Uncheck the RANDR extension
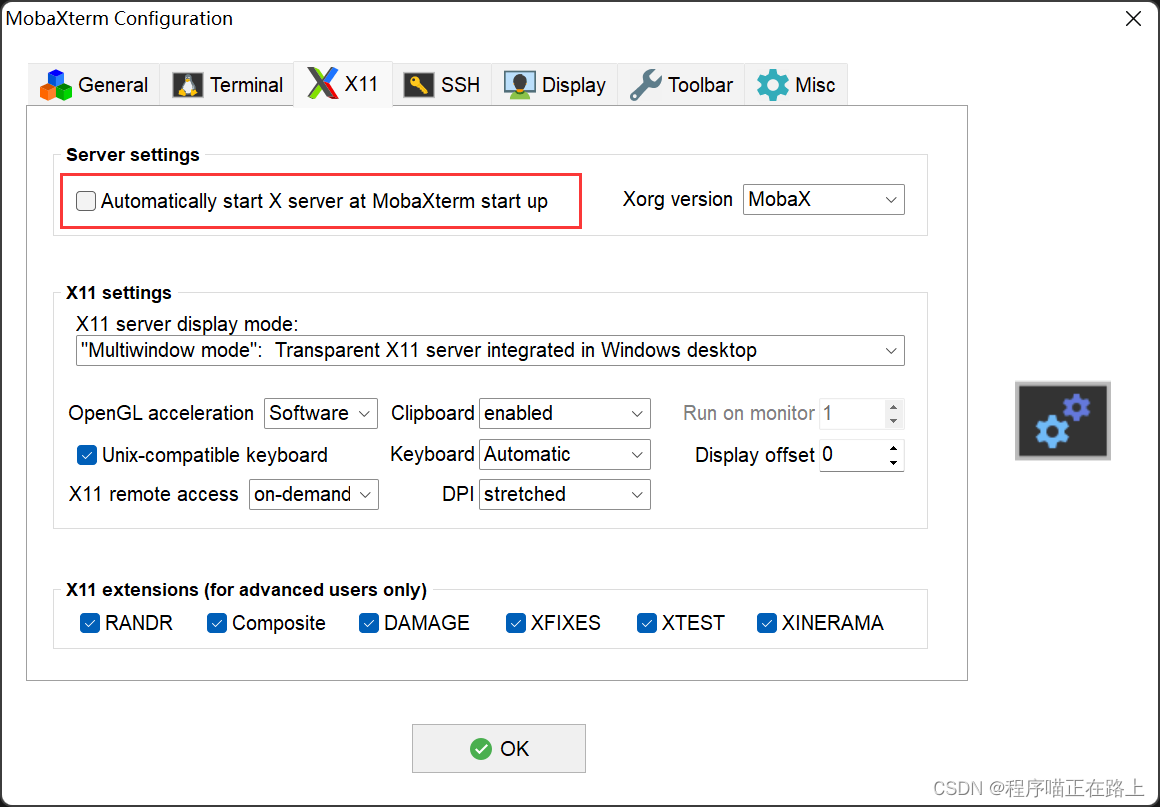 [90, 623]
